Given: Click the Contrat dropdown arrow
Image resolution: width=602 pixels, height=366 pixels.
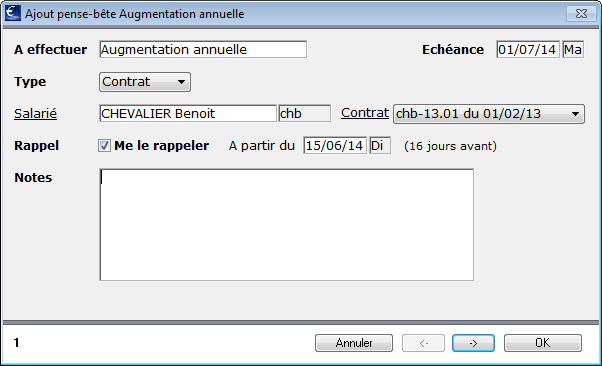Looking at the screenshot, I should [x=575, y=114].
